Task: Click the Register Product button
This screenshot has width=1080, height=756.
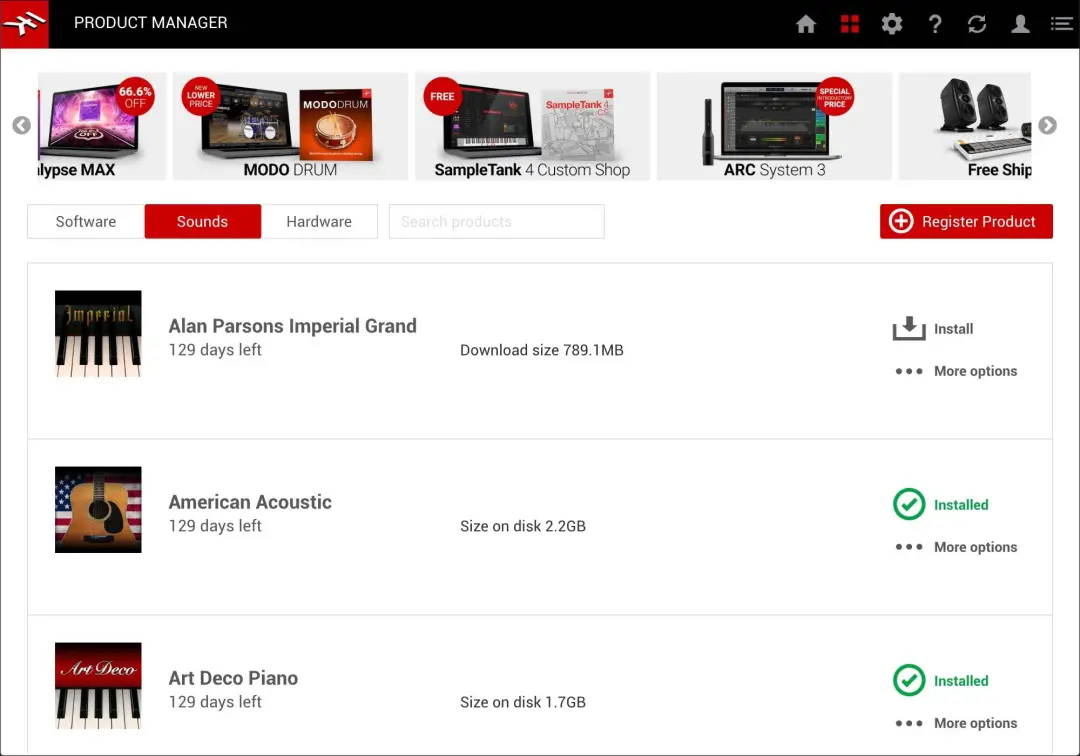Action: point(966,221)
